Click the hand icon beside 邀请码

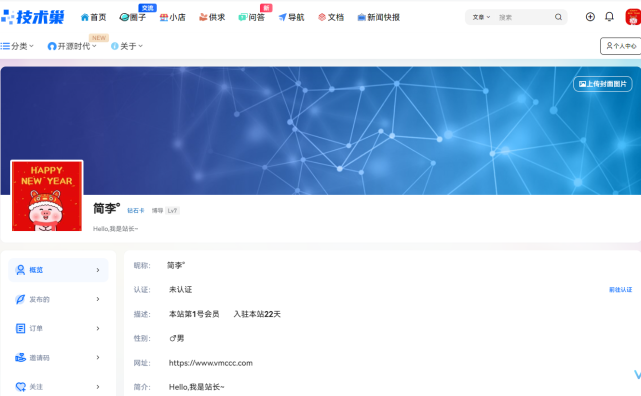(x=20, y=358)
